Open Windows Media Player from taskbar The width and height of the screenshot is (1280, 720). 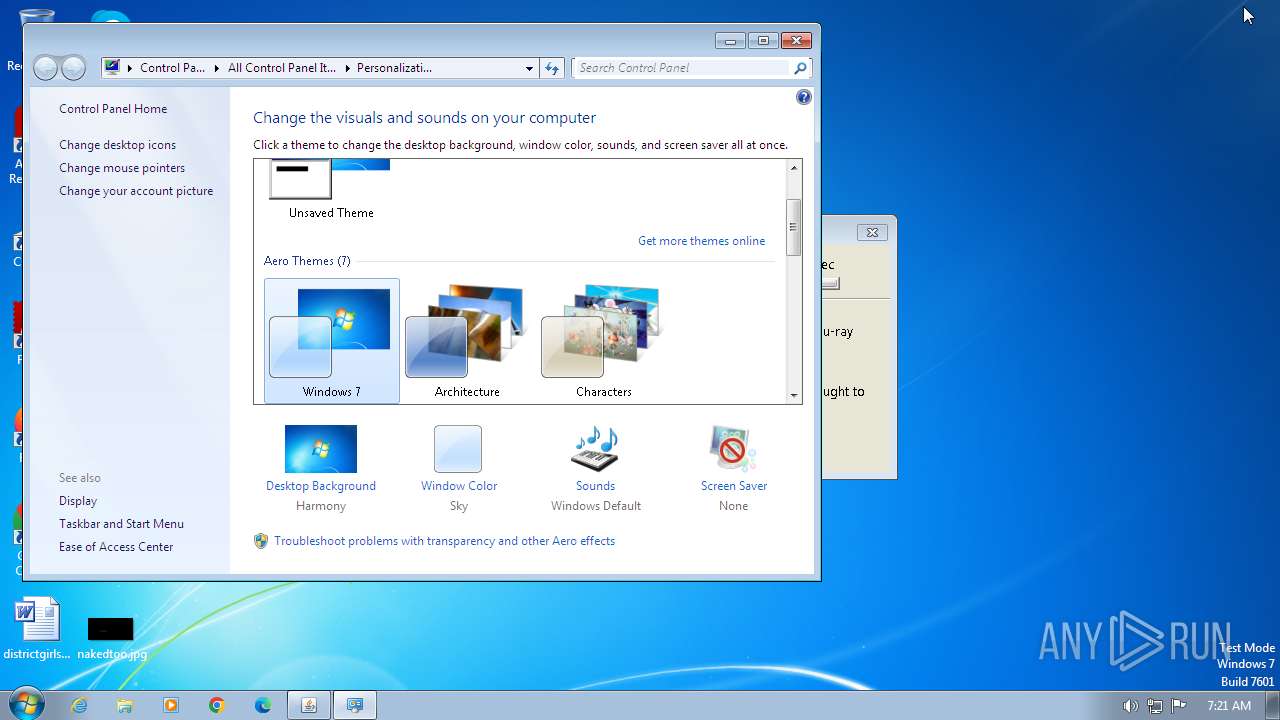(171, 705)
